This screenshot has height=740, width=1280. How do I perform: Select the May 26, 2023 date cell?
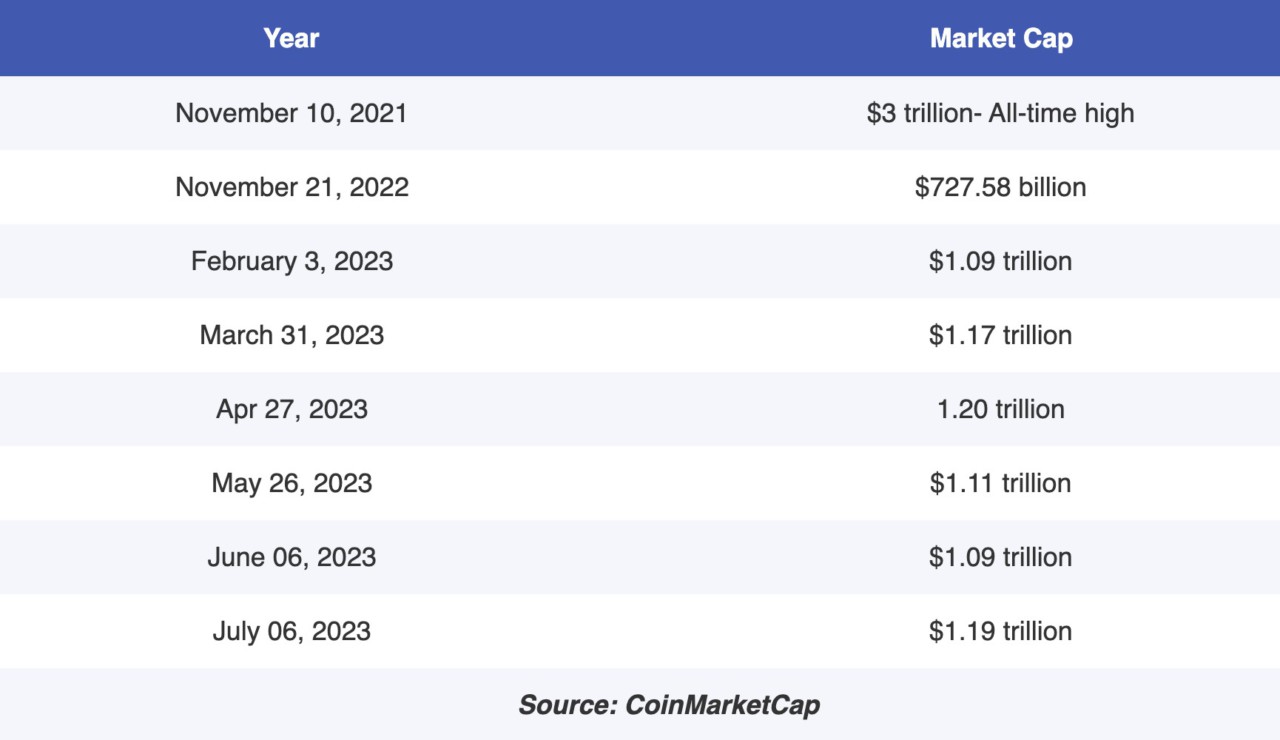tap(291, 483)
